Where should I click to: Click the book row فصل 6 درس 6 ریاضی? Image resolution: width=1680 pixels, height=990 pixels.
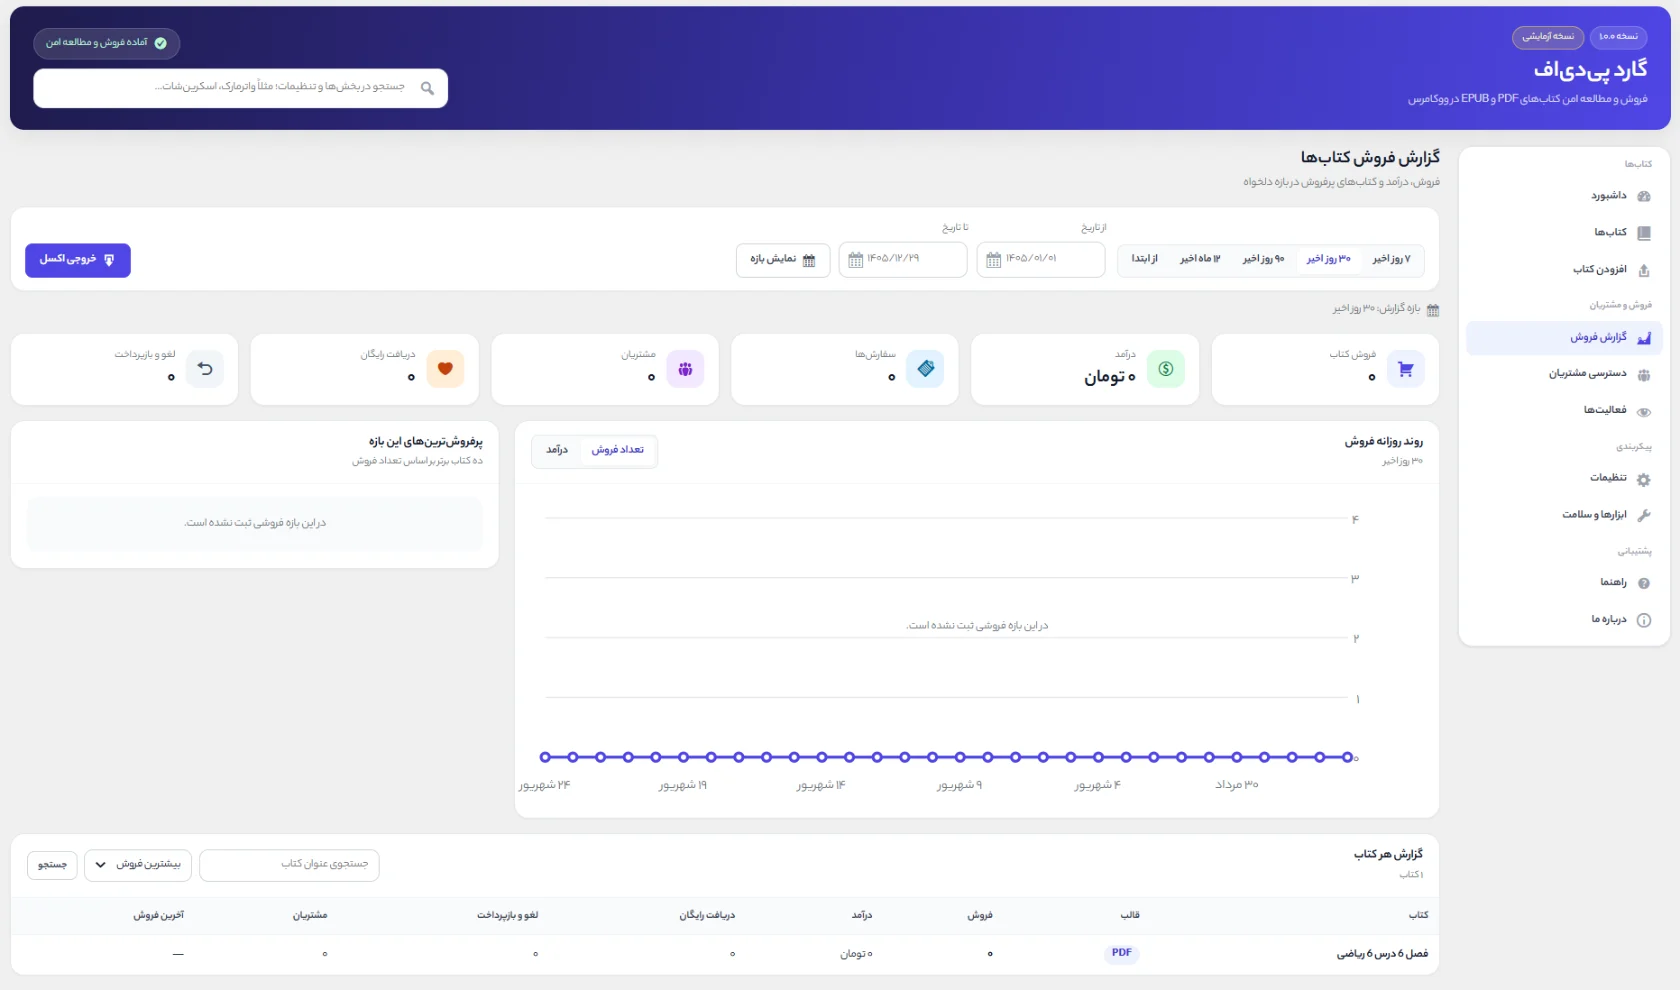click(x=725, y=954)
